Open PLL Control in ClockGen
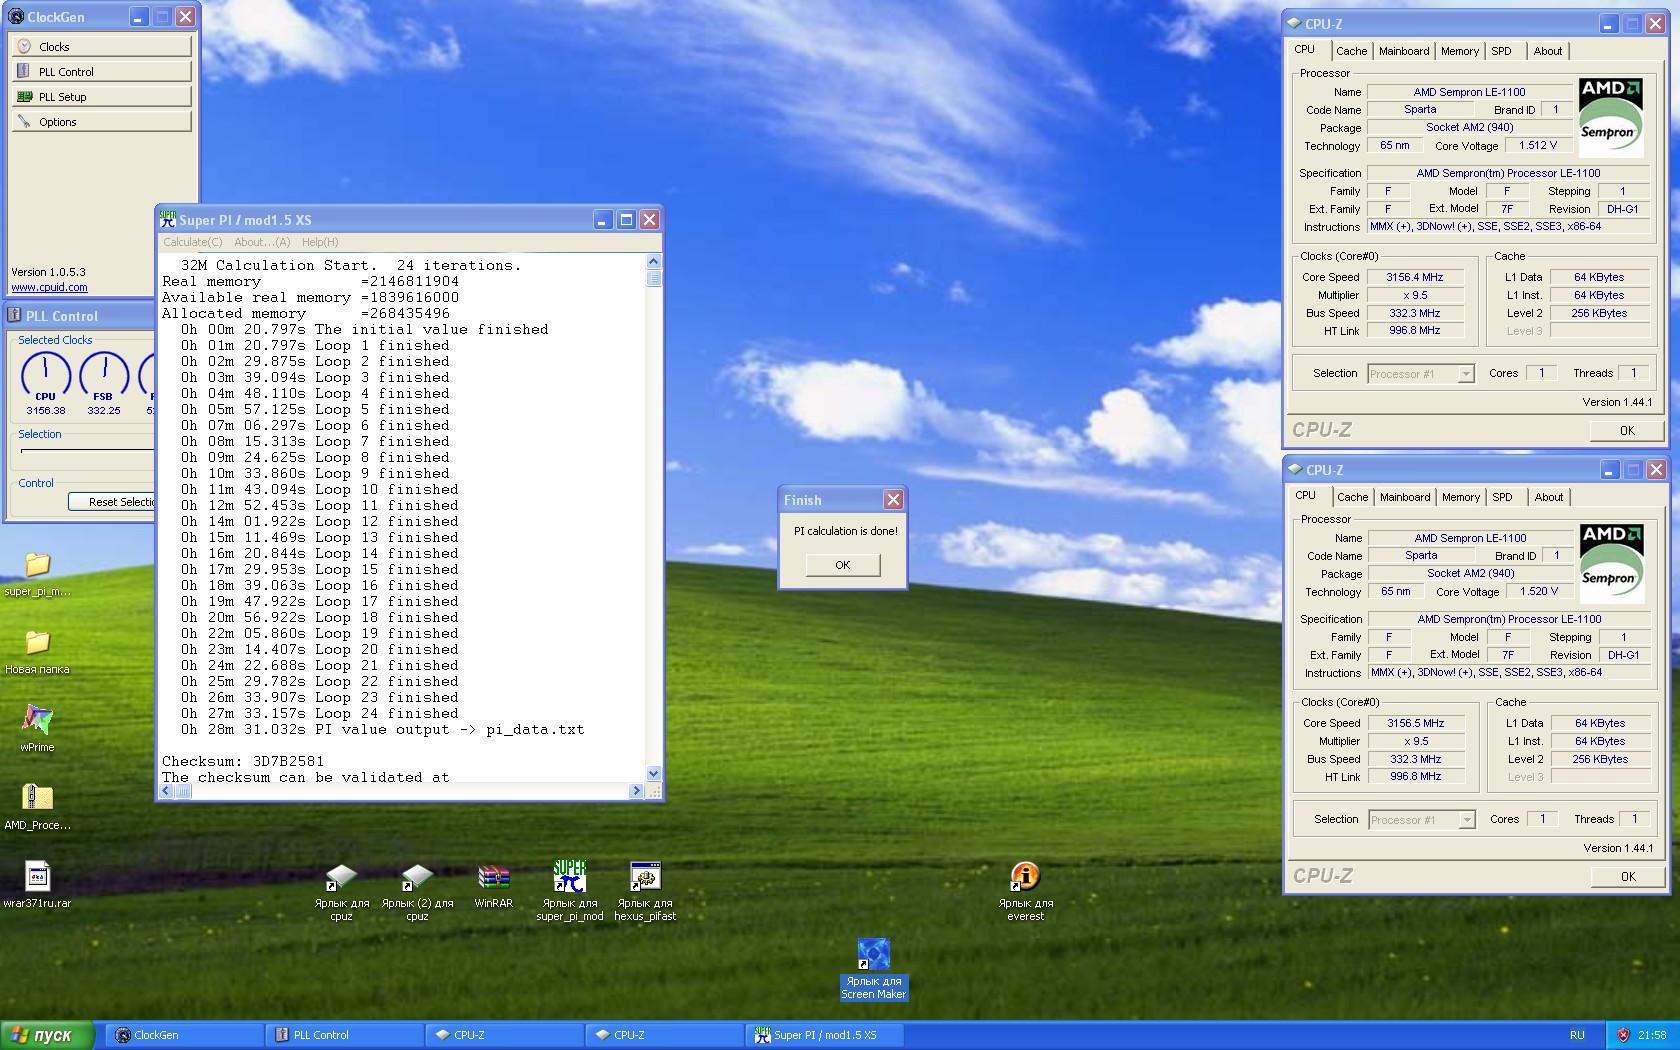 [x=101, y=71]
